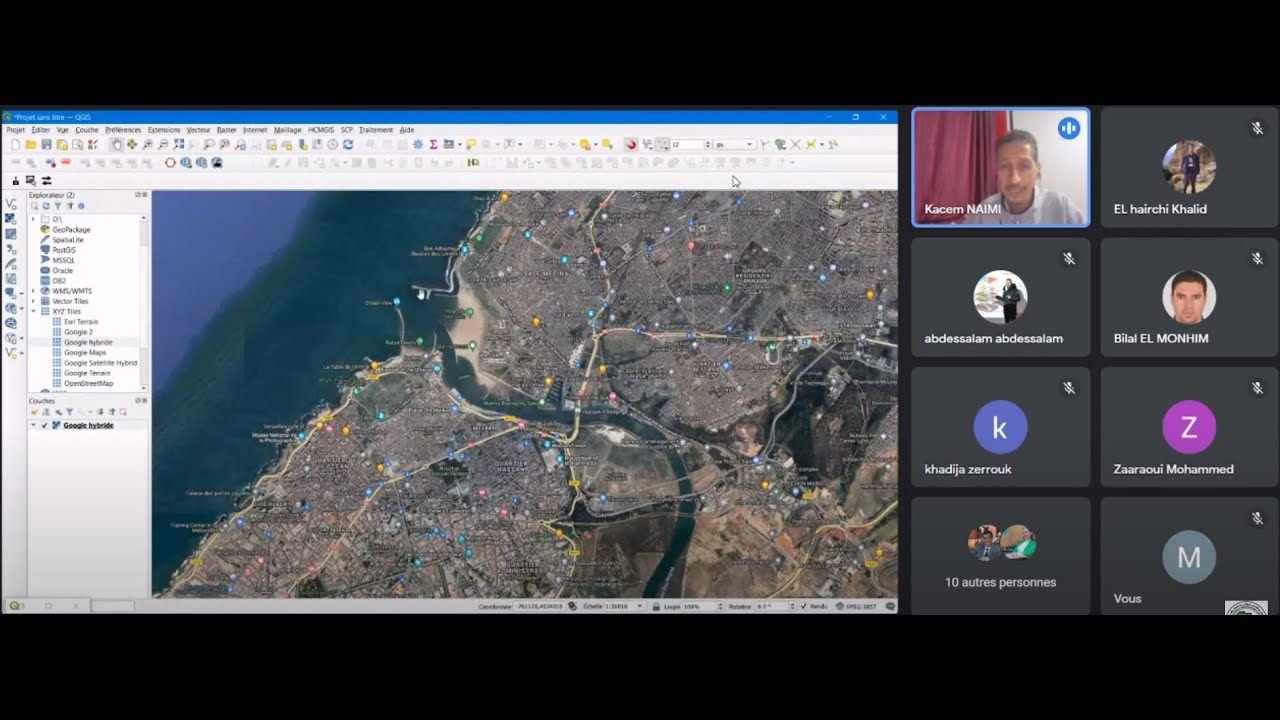The height and width of the screenshot is (720, 1280).
Task: Click El hairchi Khalid participant tile
Action: click(1189, 167)
